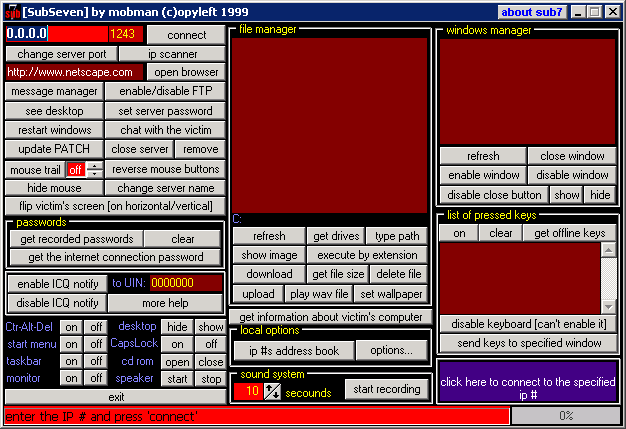Open the ip scanner
626x429 pixels.
click(172, 53)
